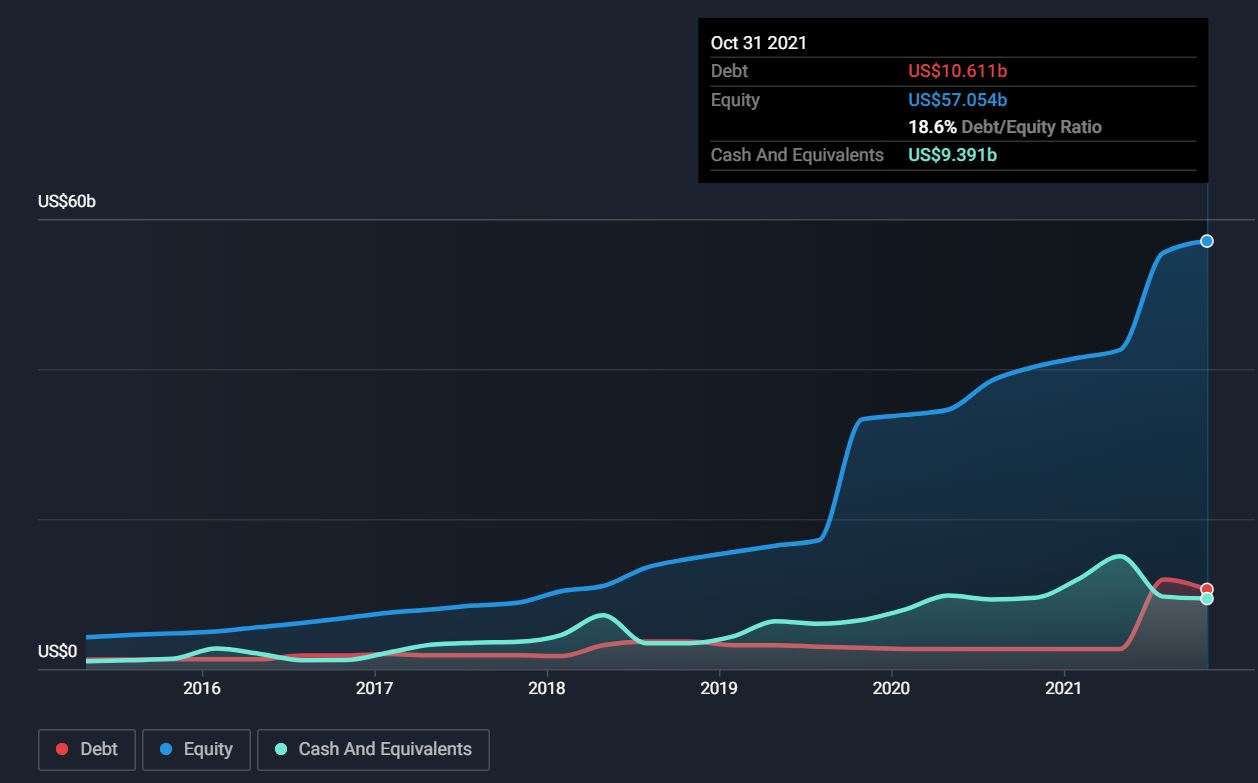Click Cash And Equivalents label in tooltip

(797, 155)
